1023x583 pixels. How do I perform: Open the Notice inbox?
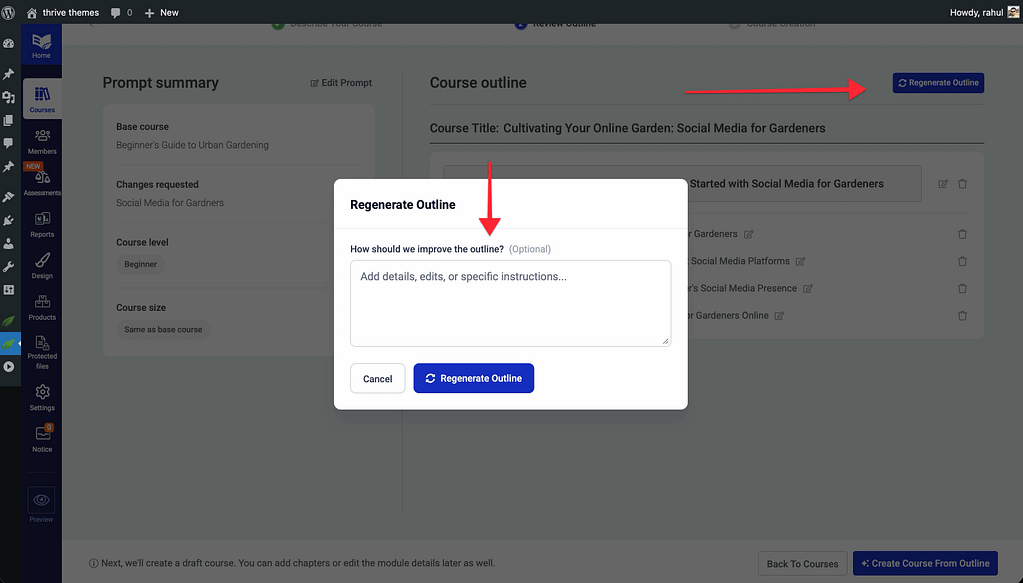coord(42,439)
